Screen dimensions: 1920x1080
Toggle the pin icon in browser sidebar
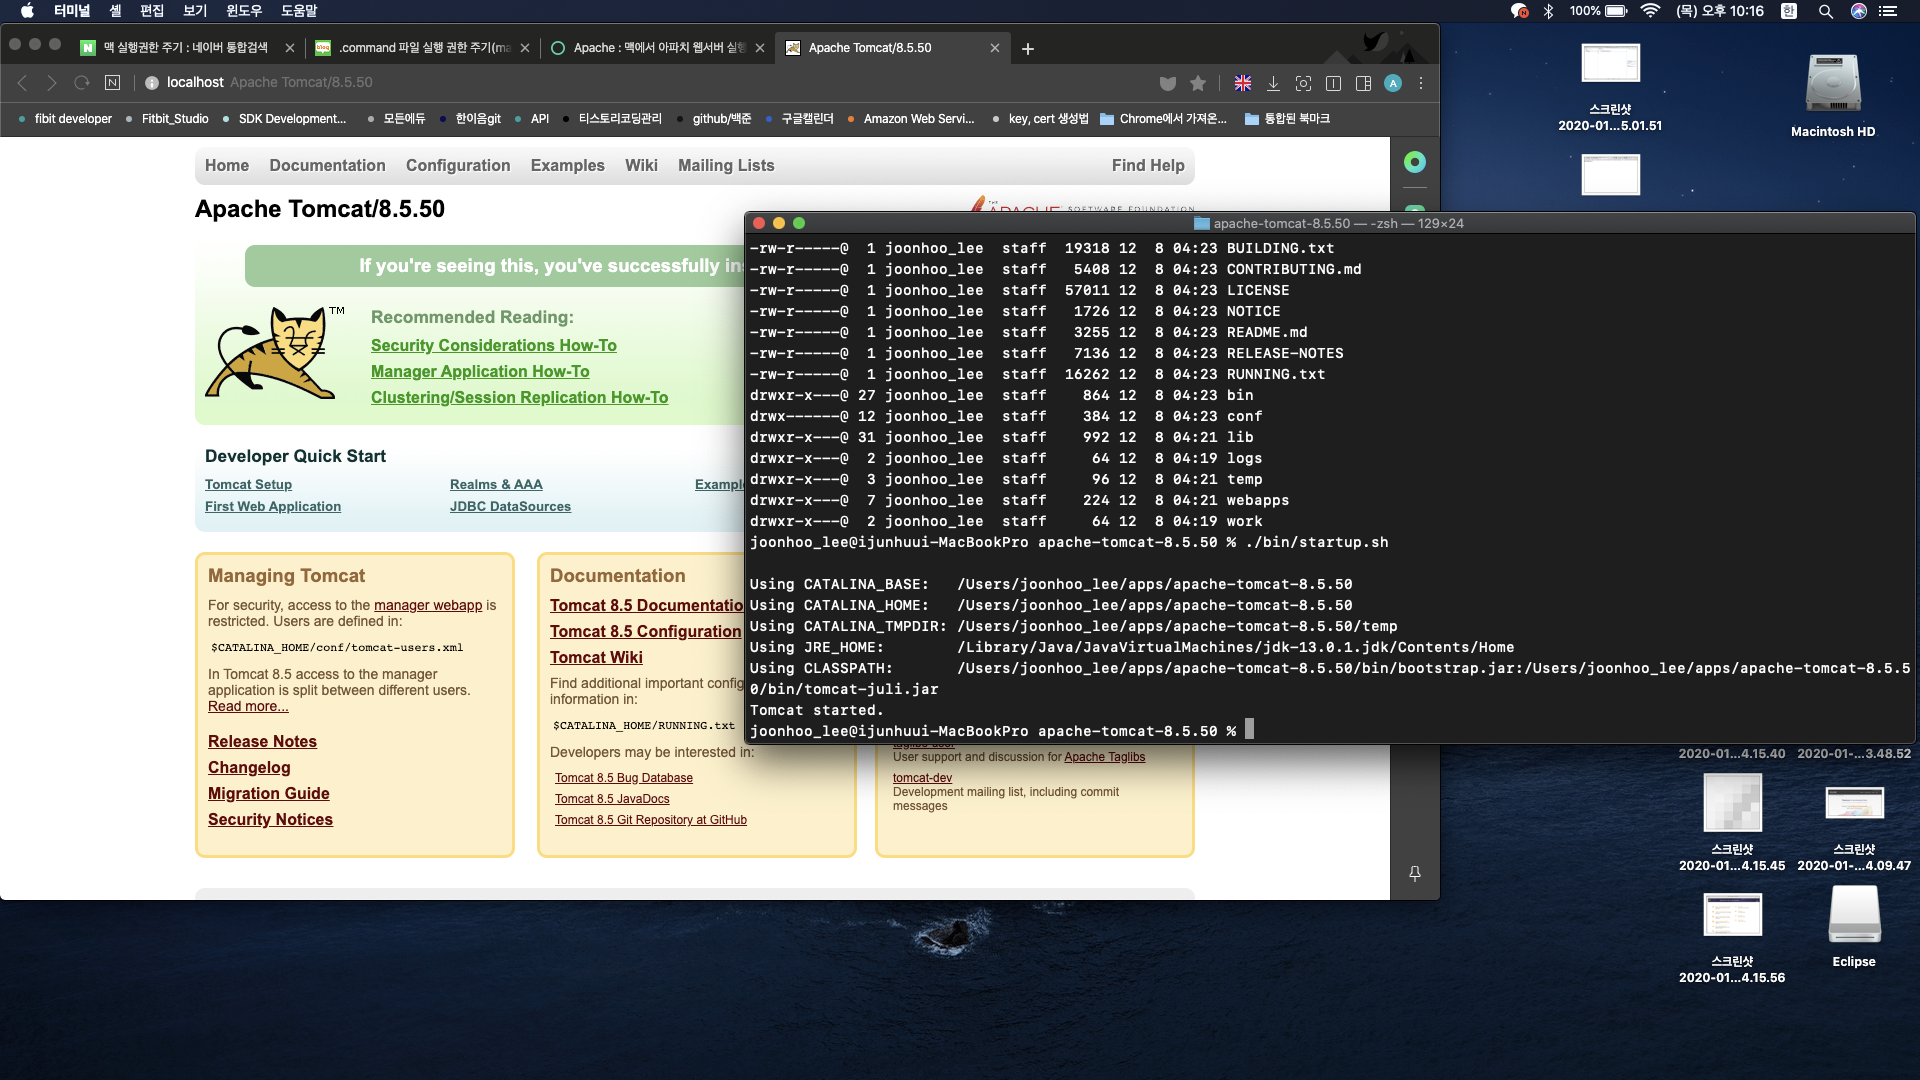pos(1415,873)
